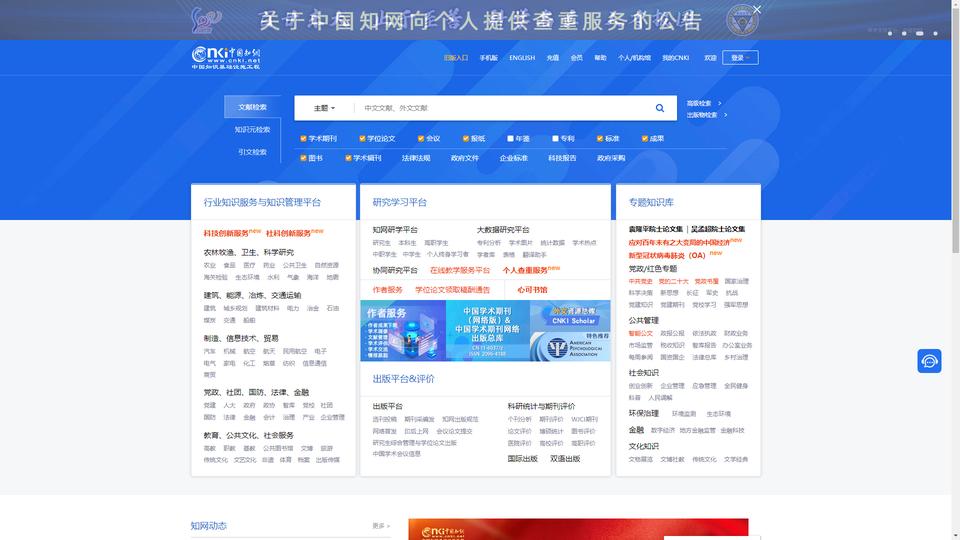Click the university seal in banner
This screenshot has height=540, width=960.
(742, 20)
